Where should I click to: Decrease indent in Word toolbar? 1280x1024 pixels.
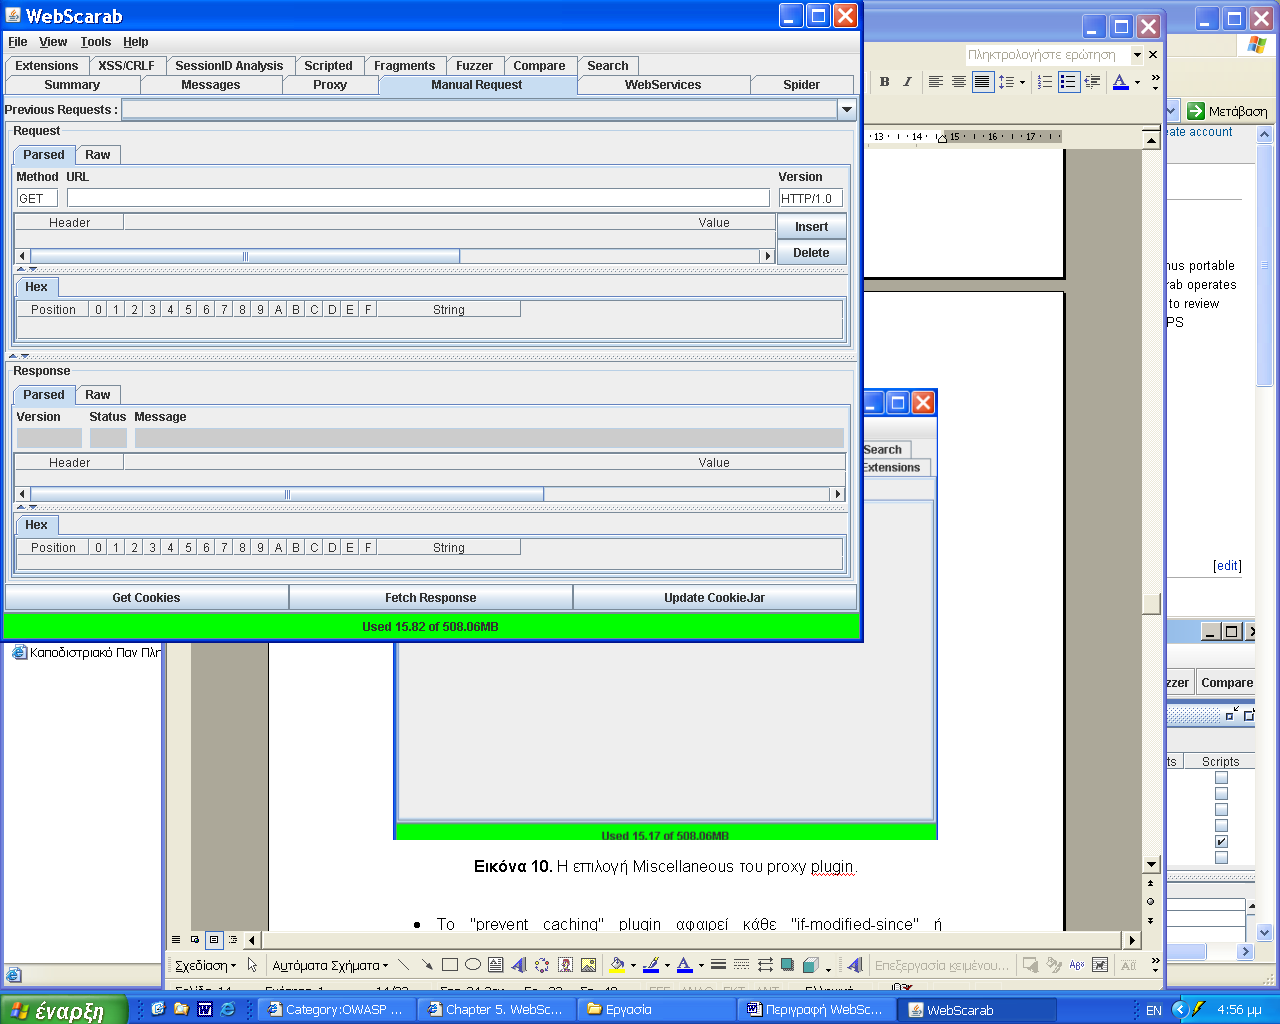point(1092,82)
